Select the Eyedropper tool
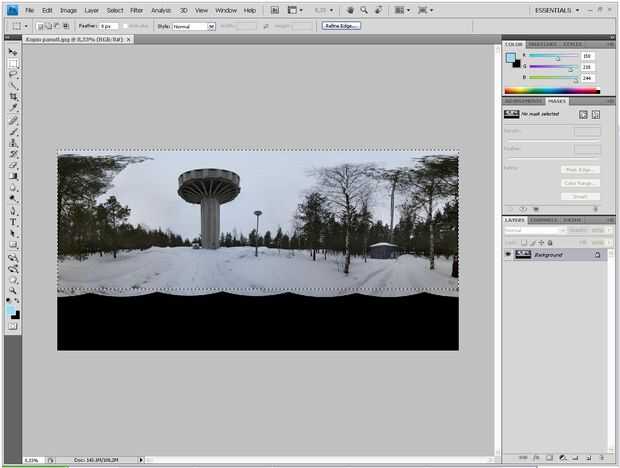620x468 pixels. pos(13,108)
